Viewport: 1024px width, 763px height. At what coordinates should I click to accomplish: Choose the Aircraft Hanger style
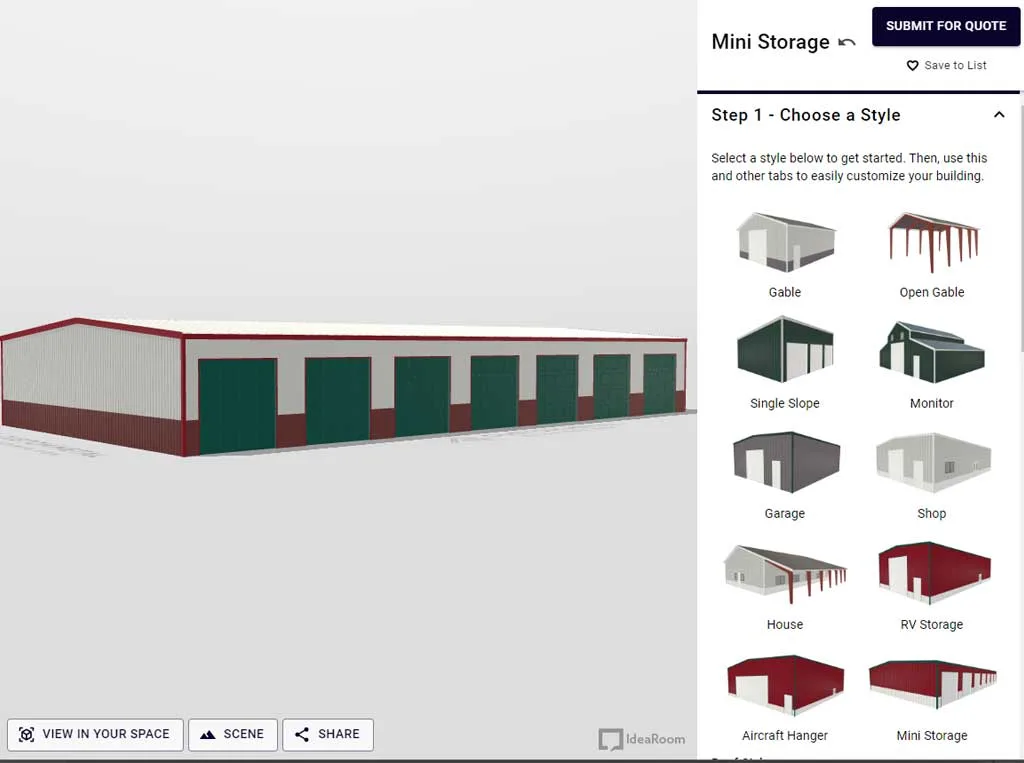click(784, 686)
